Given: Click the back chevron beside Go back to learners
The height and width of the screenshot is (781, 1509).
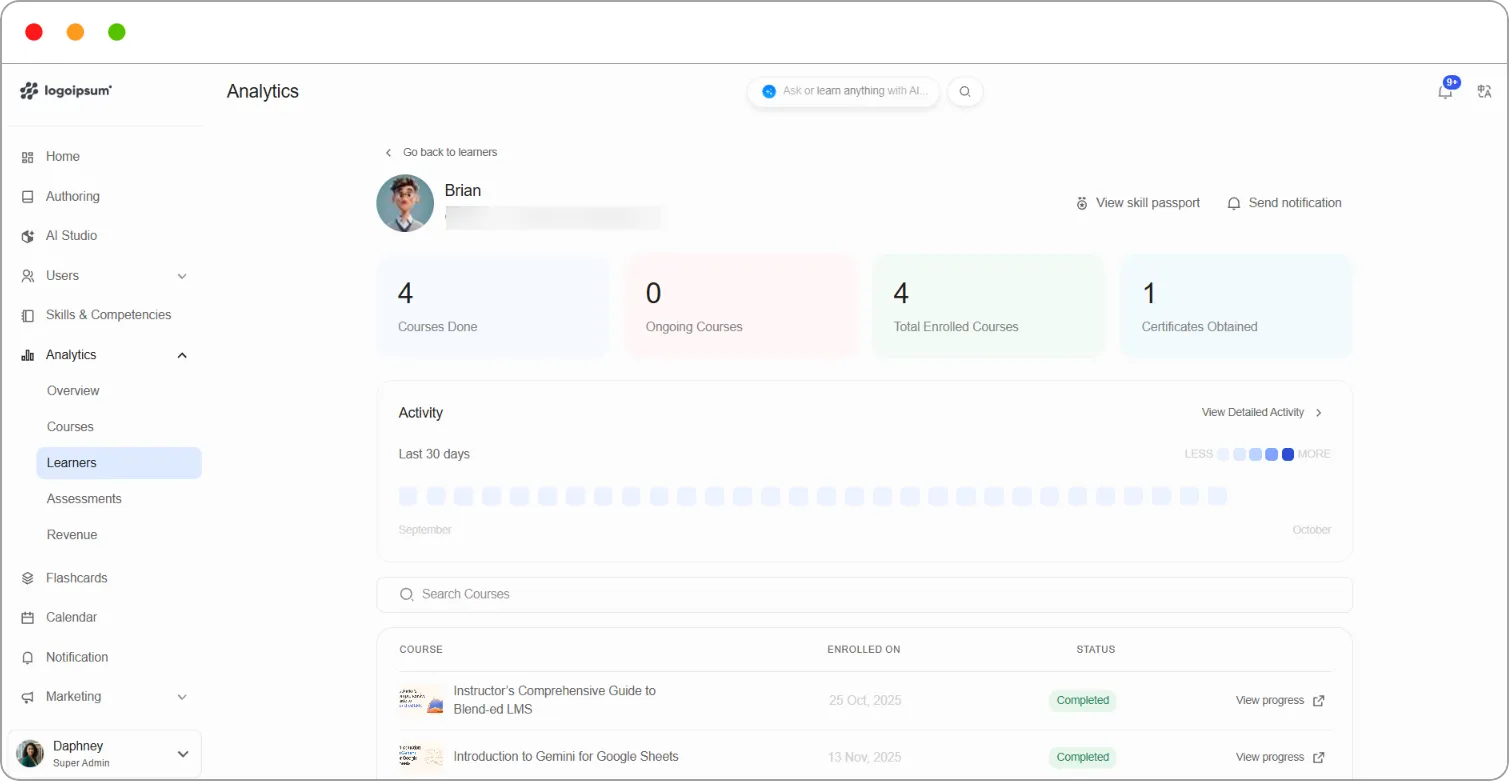Looking at the screenshot, I should 388,153.
